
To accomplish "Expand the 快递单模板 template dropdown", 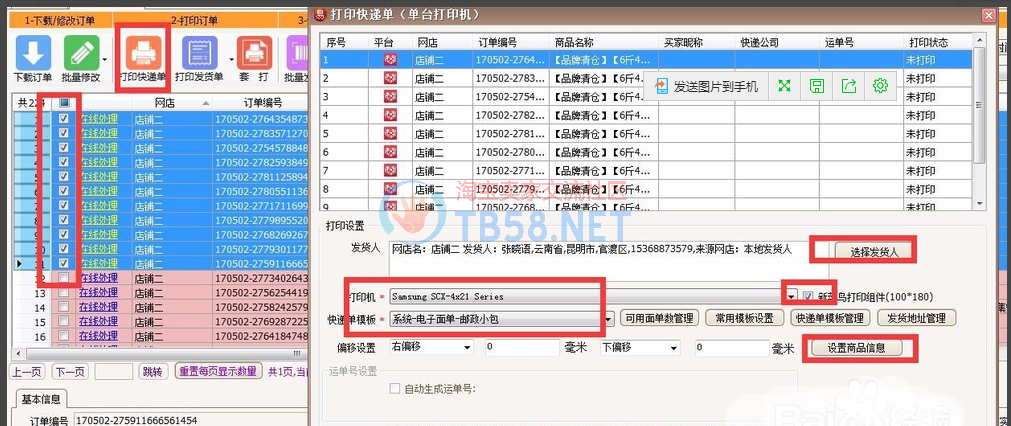I will [x=608, y=318].
